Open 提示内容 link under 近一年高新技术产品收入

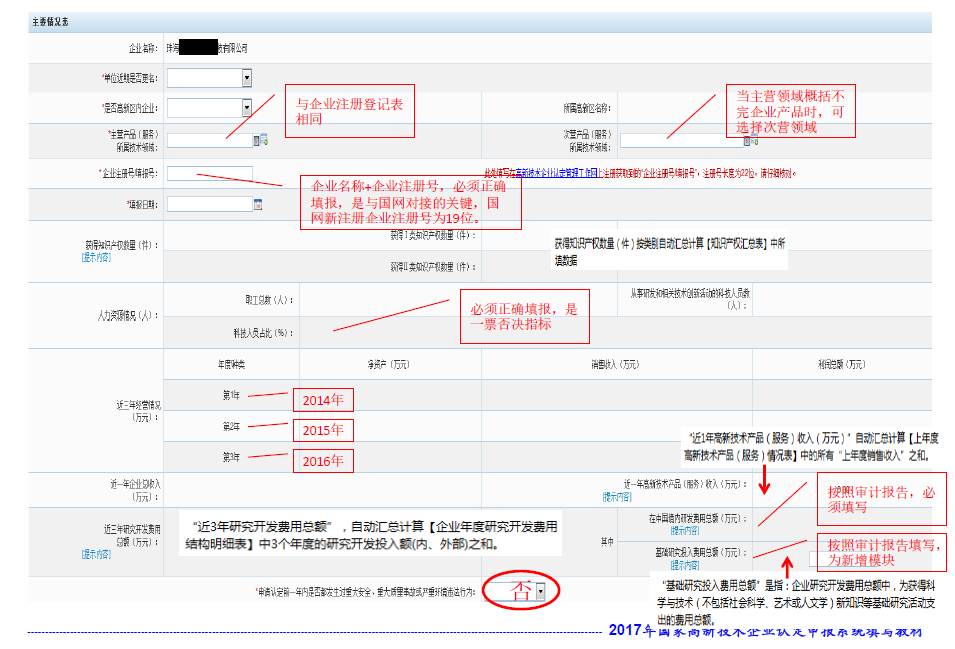coord(616,496)
